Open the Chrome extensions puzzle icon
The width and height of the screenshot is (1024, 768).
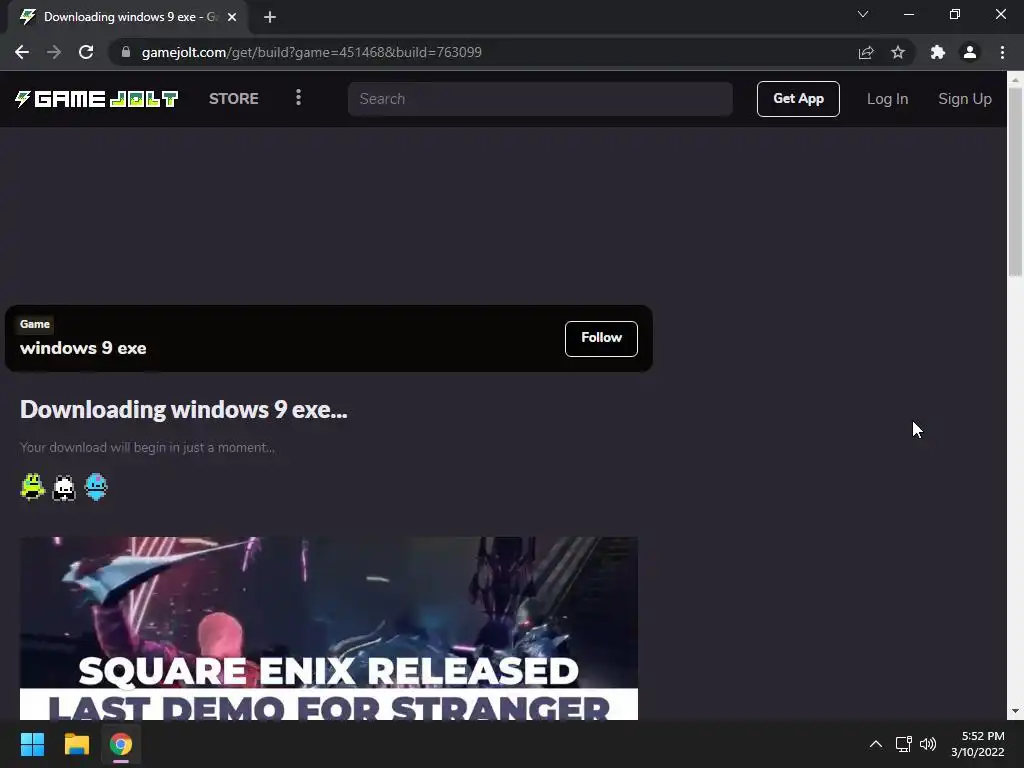click(x=938, y=52)
